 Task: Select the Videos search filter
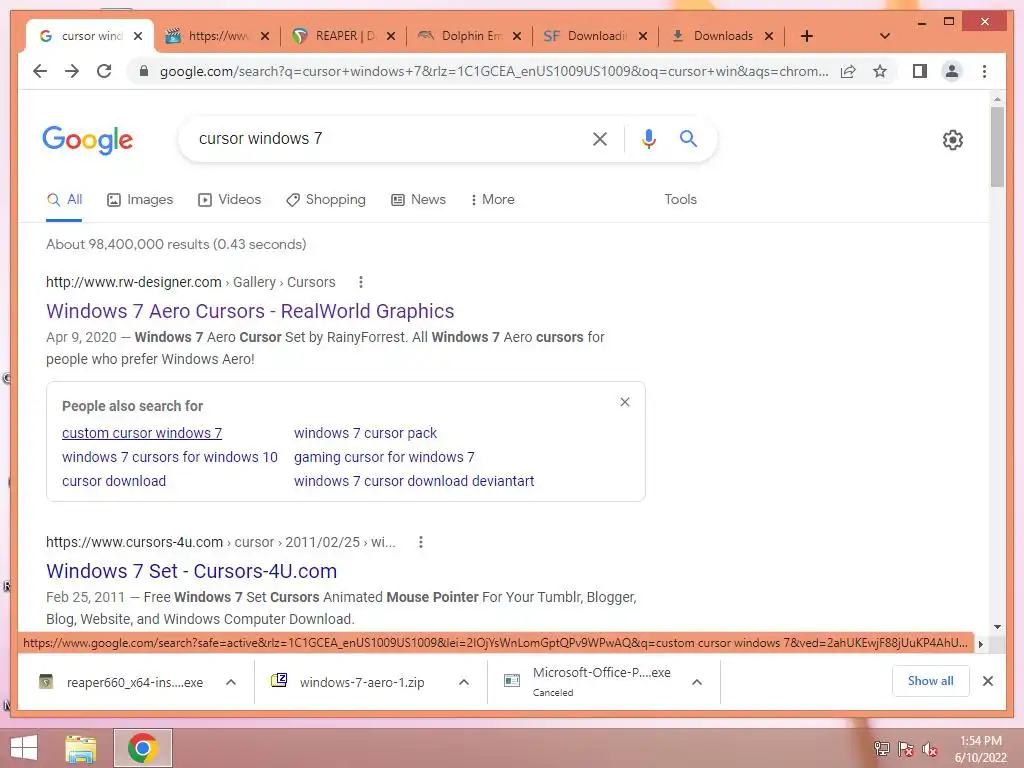click(229, 199)
